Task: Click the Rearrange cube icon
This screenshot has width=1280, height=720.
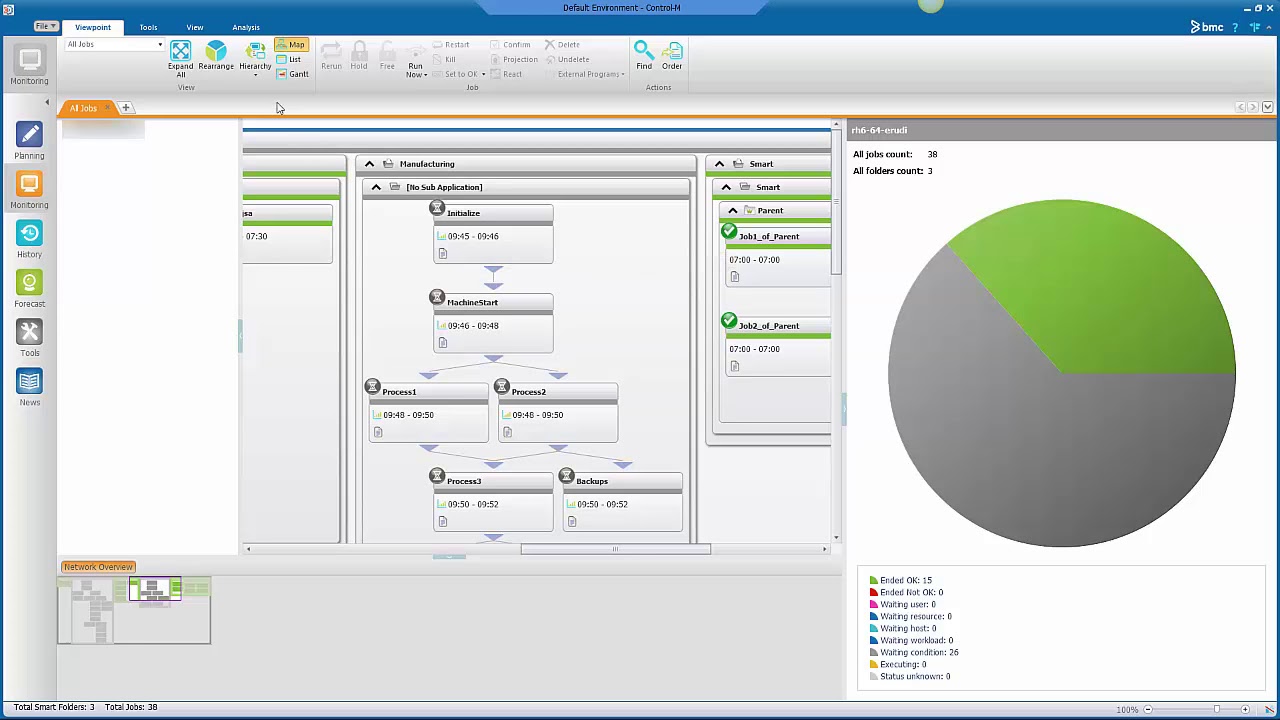Action: coord(216,50)
